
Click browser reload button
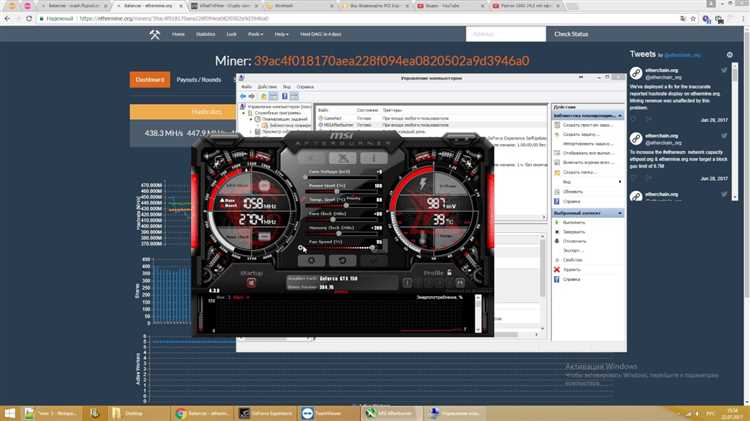pyautogui.click(x=29, y=19)
